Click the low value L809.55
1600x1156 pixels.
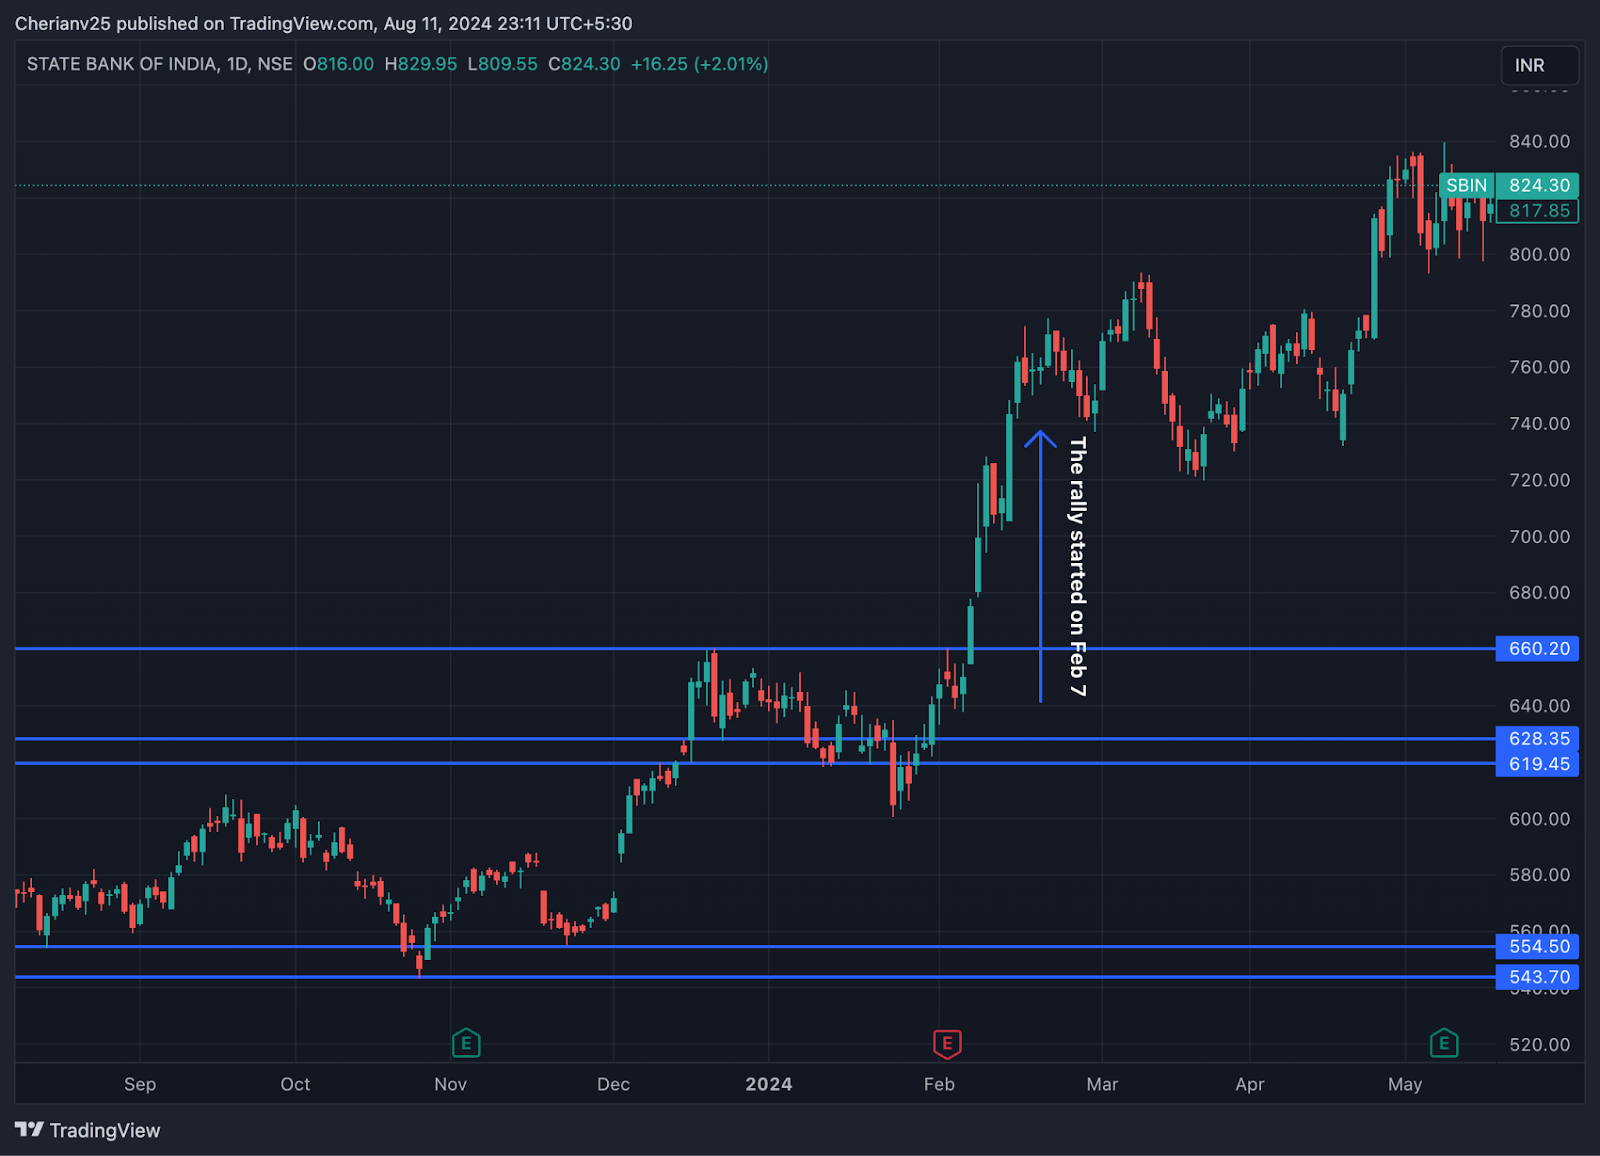(502, 64)
